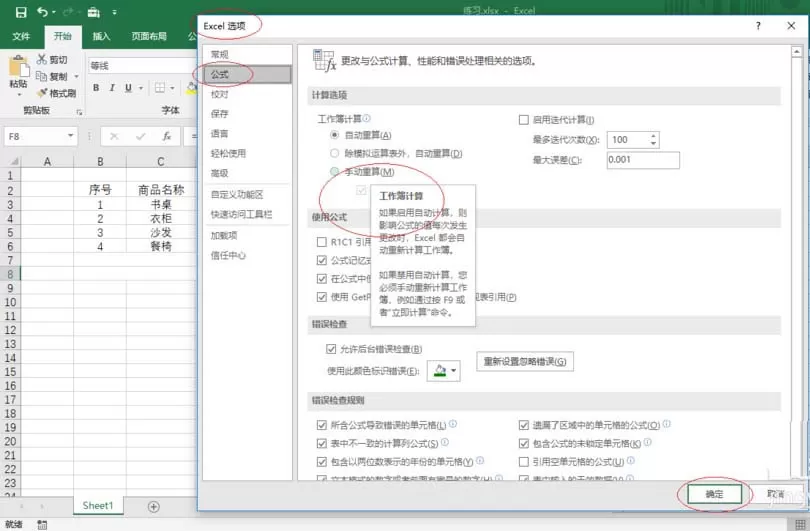Toggle Formula AutoComplete checkbox
This screenshot has width=810, height=531.
coord(321,260)
